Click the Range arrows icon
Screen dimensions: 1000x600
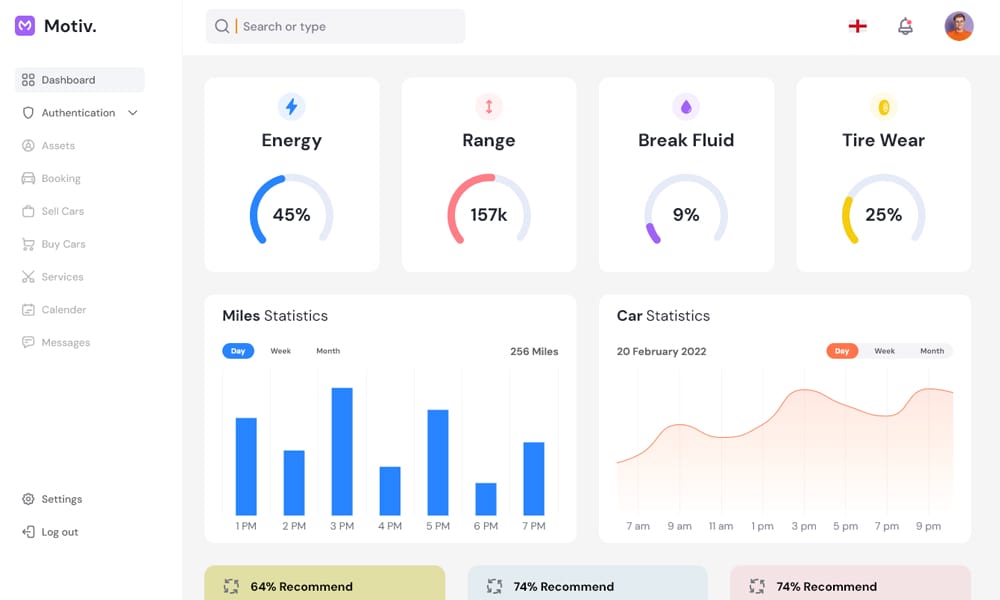click(488, 107)
